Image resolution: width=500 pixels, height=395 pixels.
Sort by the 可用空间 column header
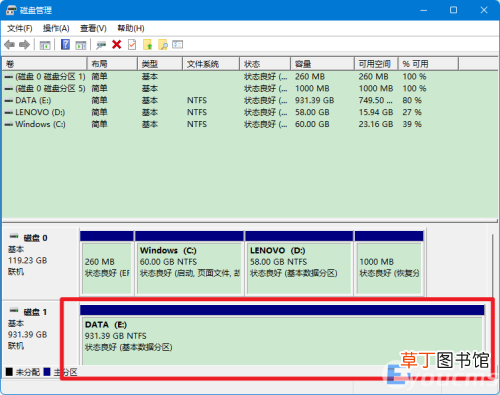pos(376,64)
